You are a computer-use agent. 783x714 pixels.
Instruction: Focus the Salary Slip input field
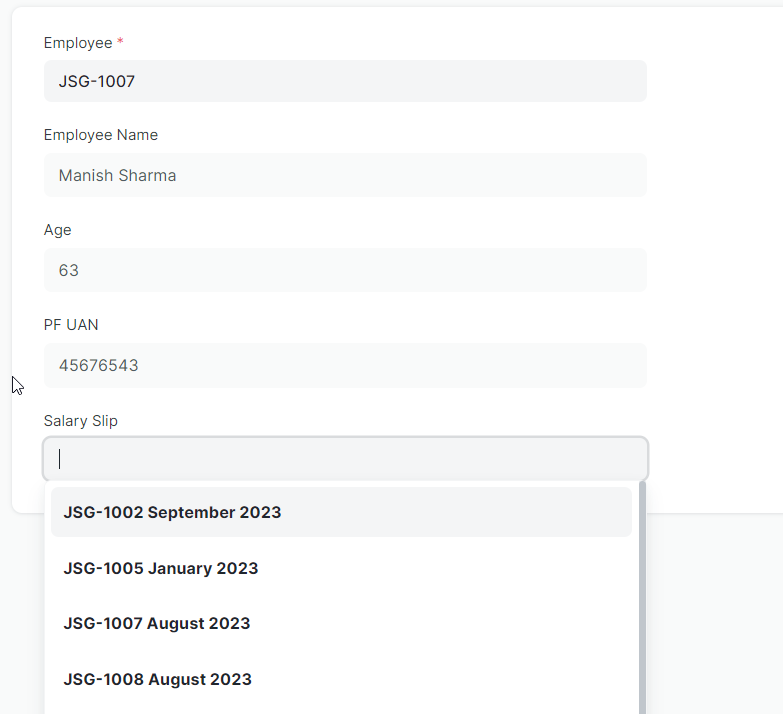coord(346,459)
